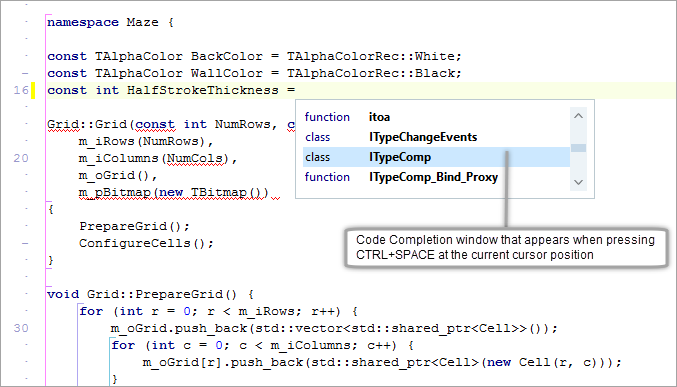Click the completion list scrollbar thumb

[x=579, y=148]
